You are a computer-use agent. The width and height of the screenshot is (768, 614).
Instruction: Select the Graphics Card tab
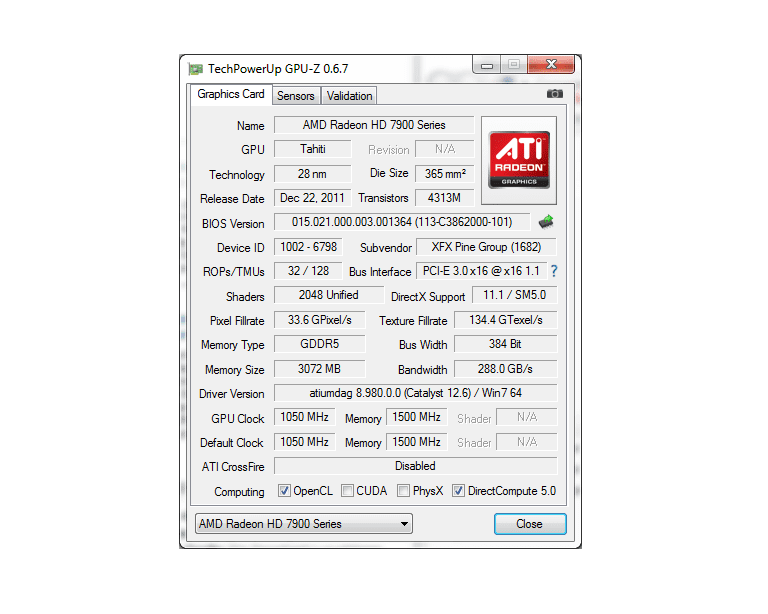pyautogui.click(x=231, y=94)
